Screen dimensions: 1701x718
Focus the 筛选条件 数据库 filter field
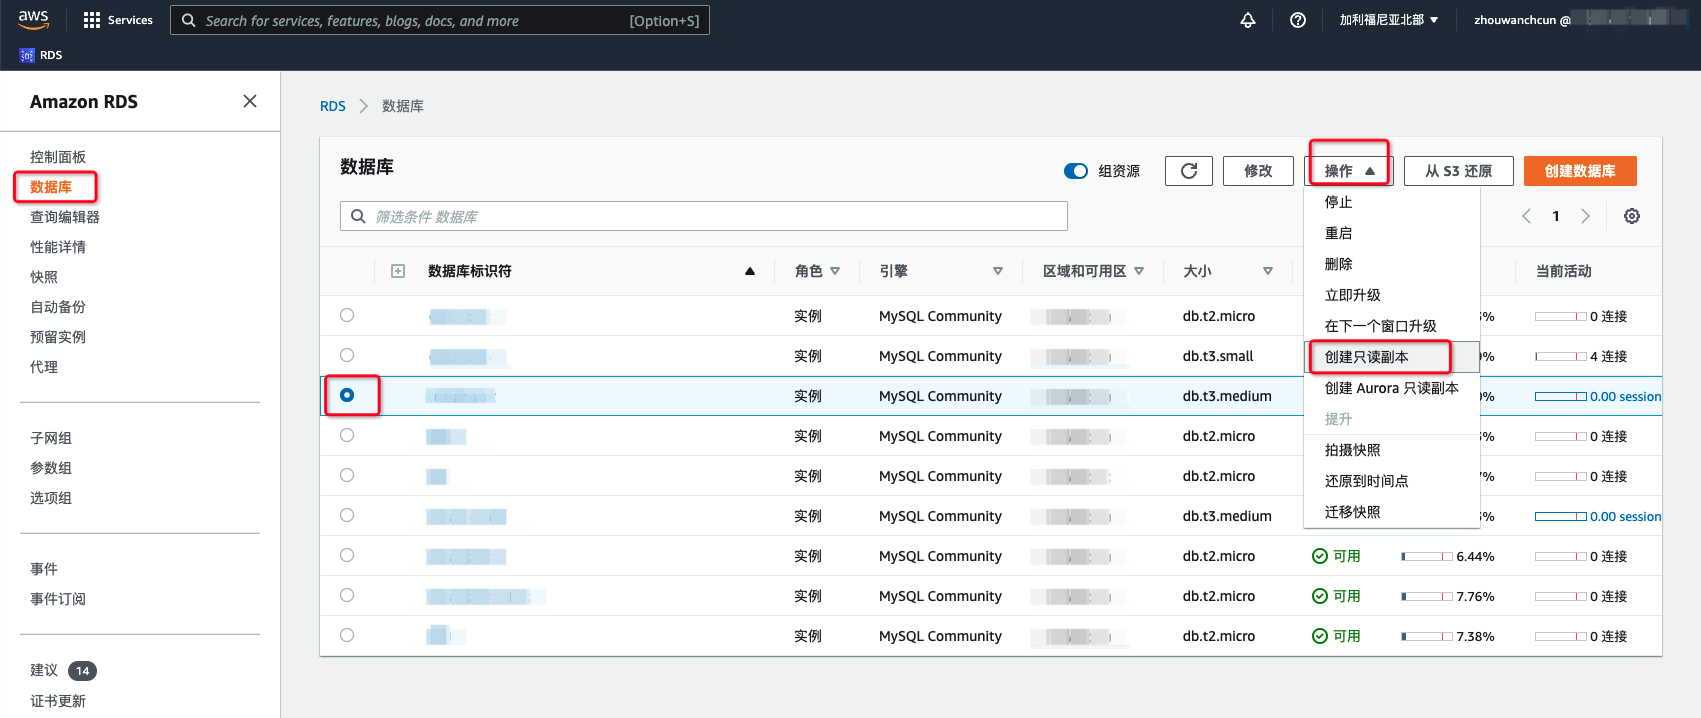click(x=704, y=216)
